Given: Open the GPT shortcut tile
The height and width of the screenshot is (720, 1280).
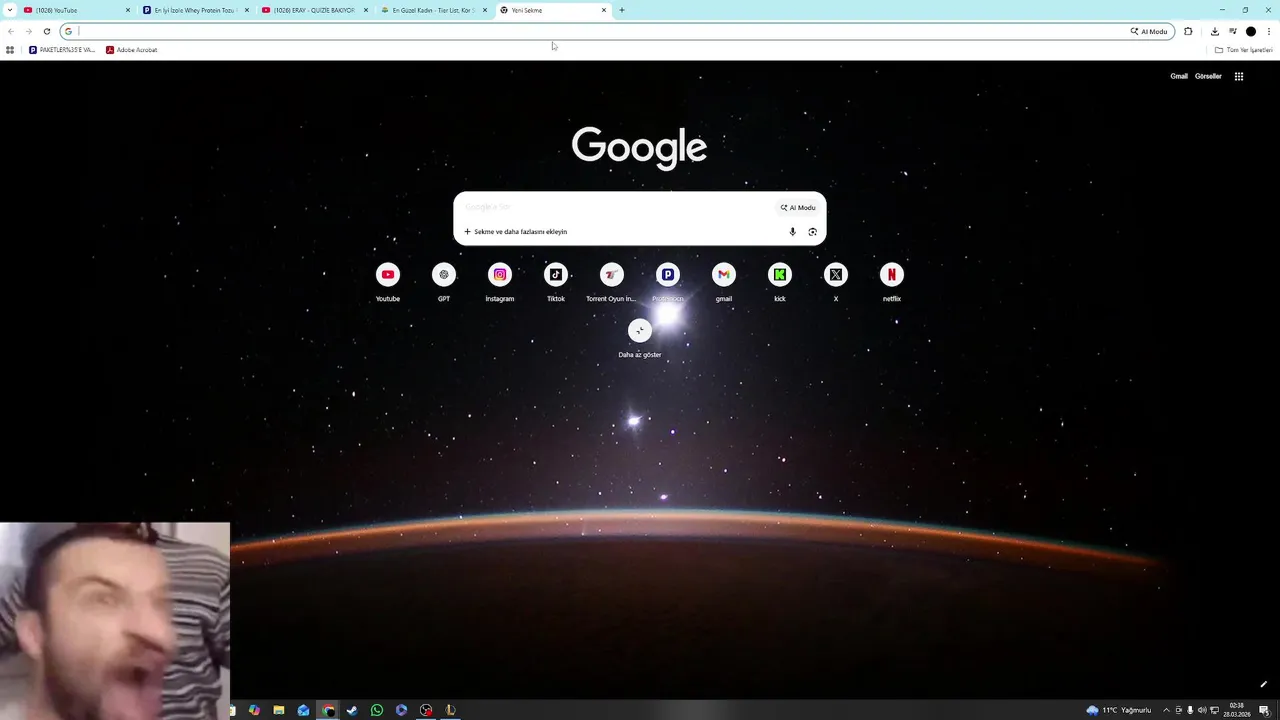Looking at the screenshot, I should 444,283.
